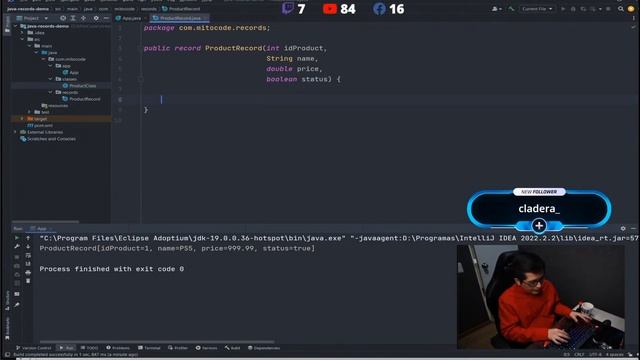Screen dimensions: 640x360
Task: Click the Print icon in Run console
Action: pyautogui.click(x=28, y=273)
